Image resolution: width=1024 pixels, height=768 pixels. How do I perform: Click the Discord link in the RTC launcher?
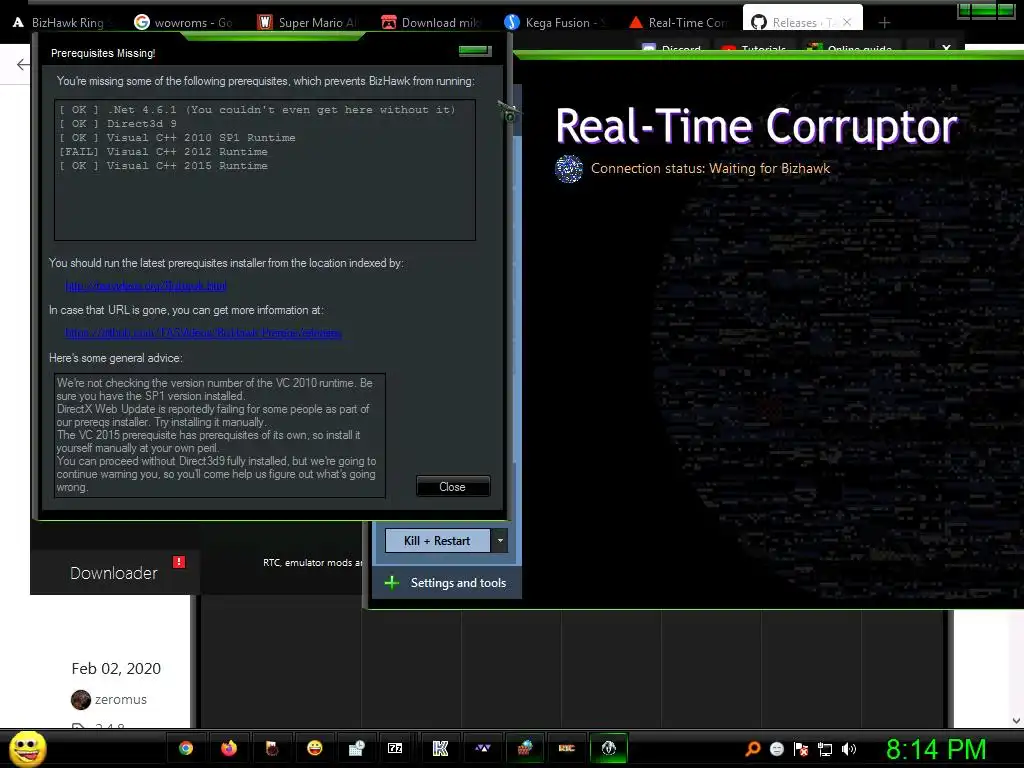click(672, 50)
